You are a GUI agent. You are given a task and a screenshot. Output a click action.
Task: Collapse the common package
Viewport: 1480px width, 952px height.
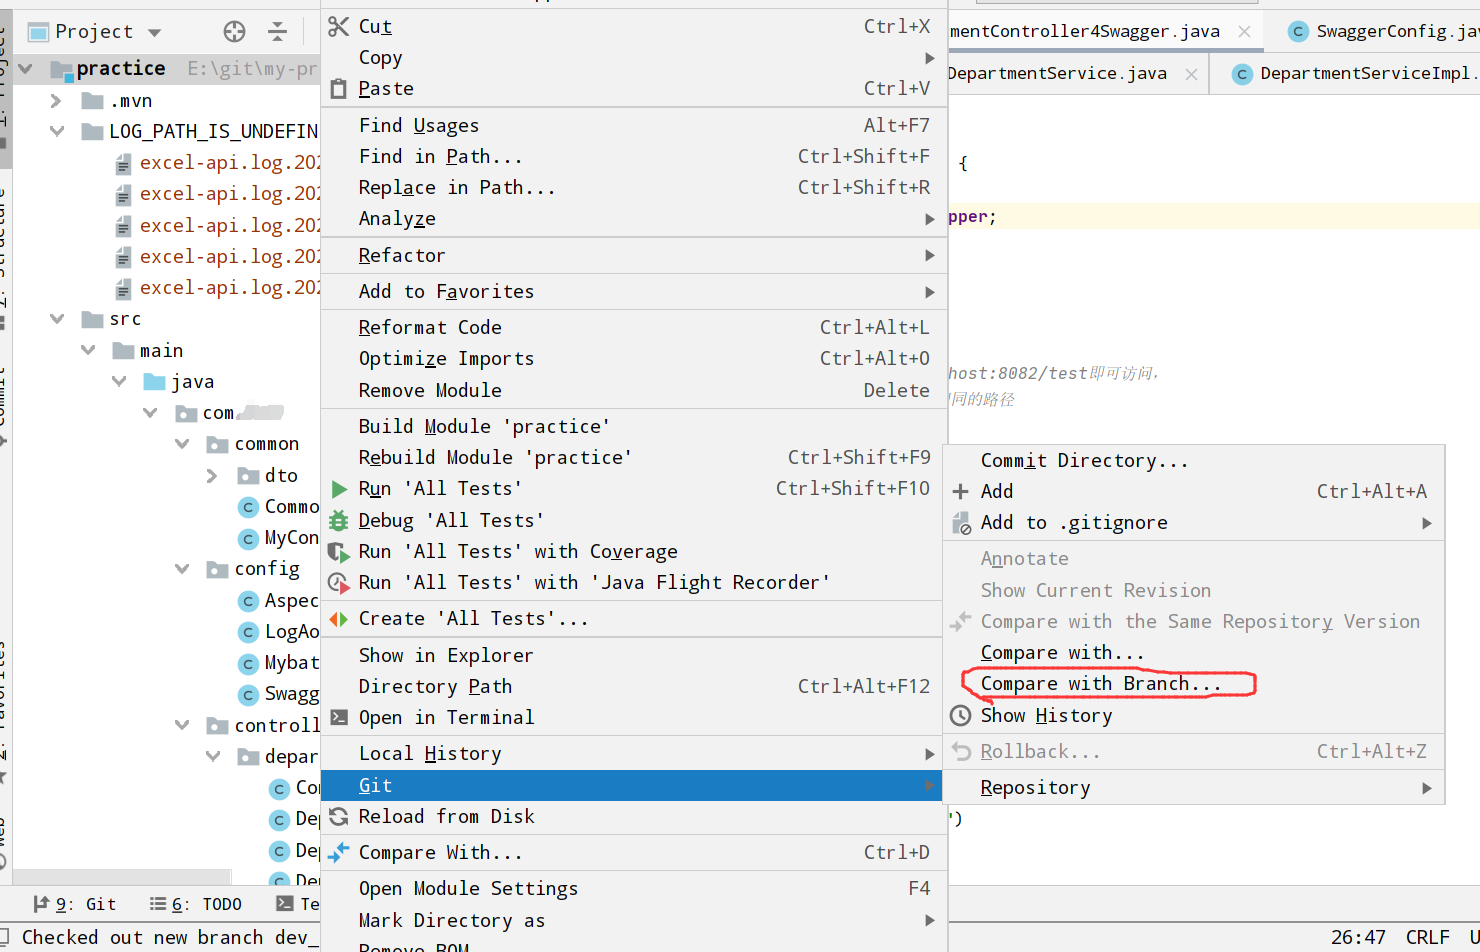[182, 444]
